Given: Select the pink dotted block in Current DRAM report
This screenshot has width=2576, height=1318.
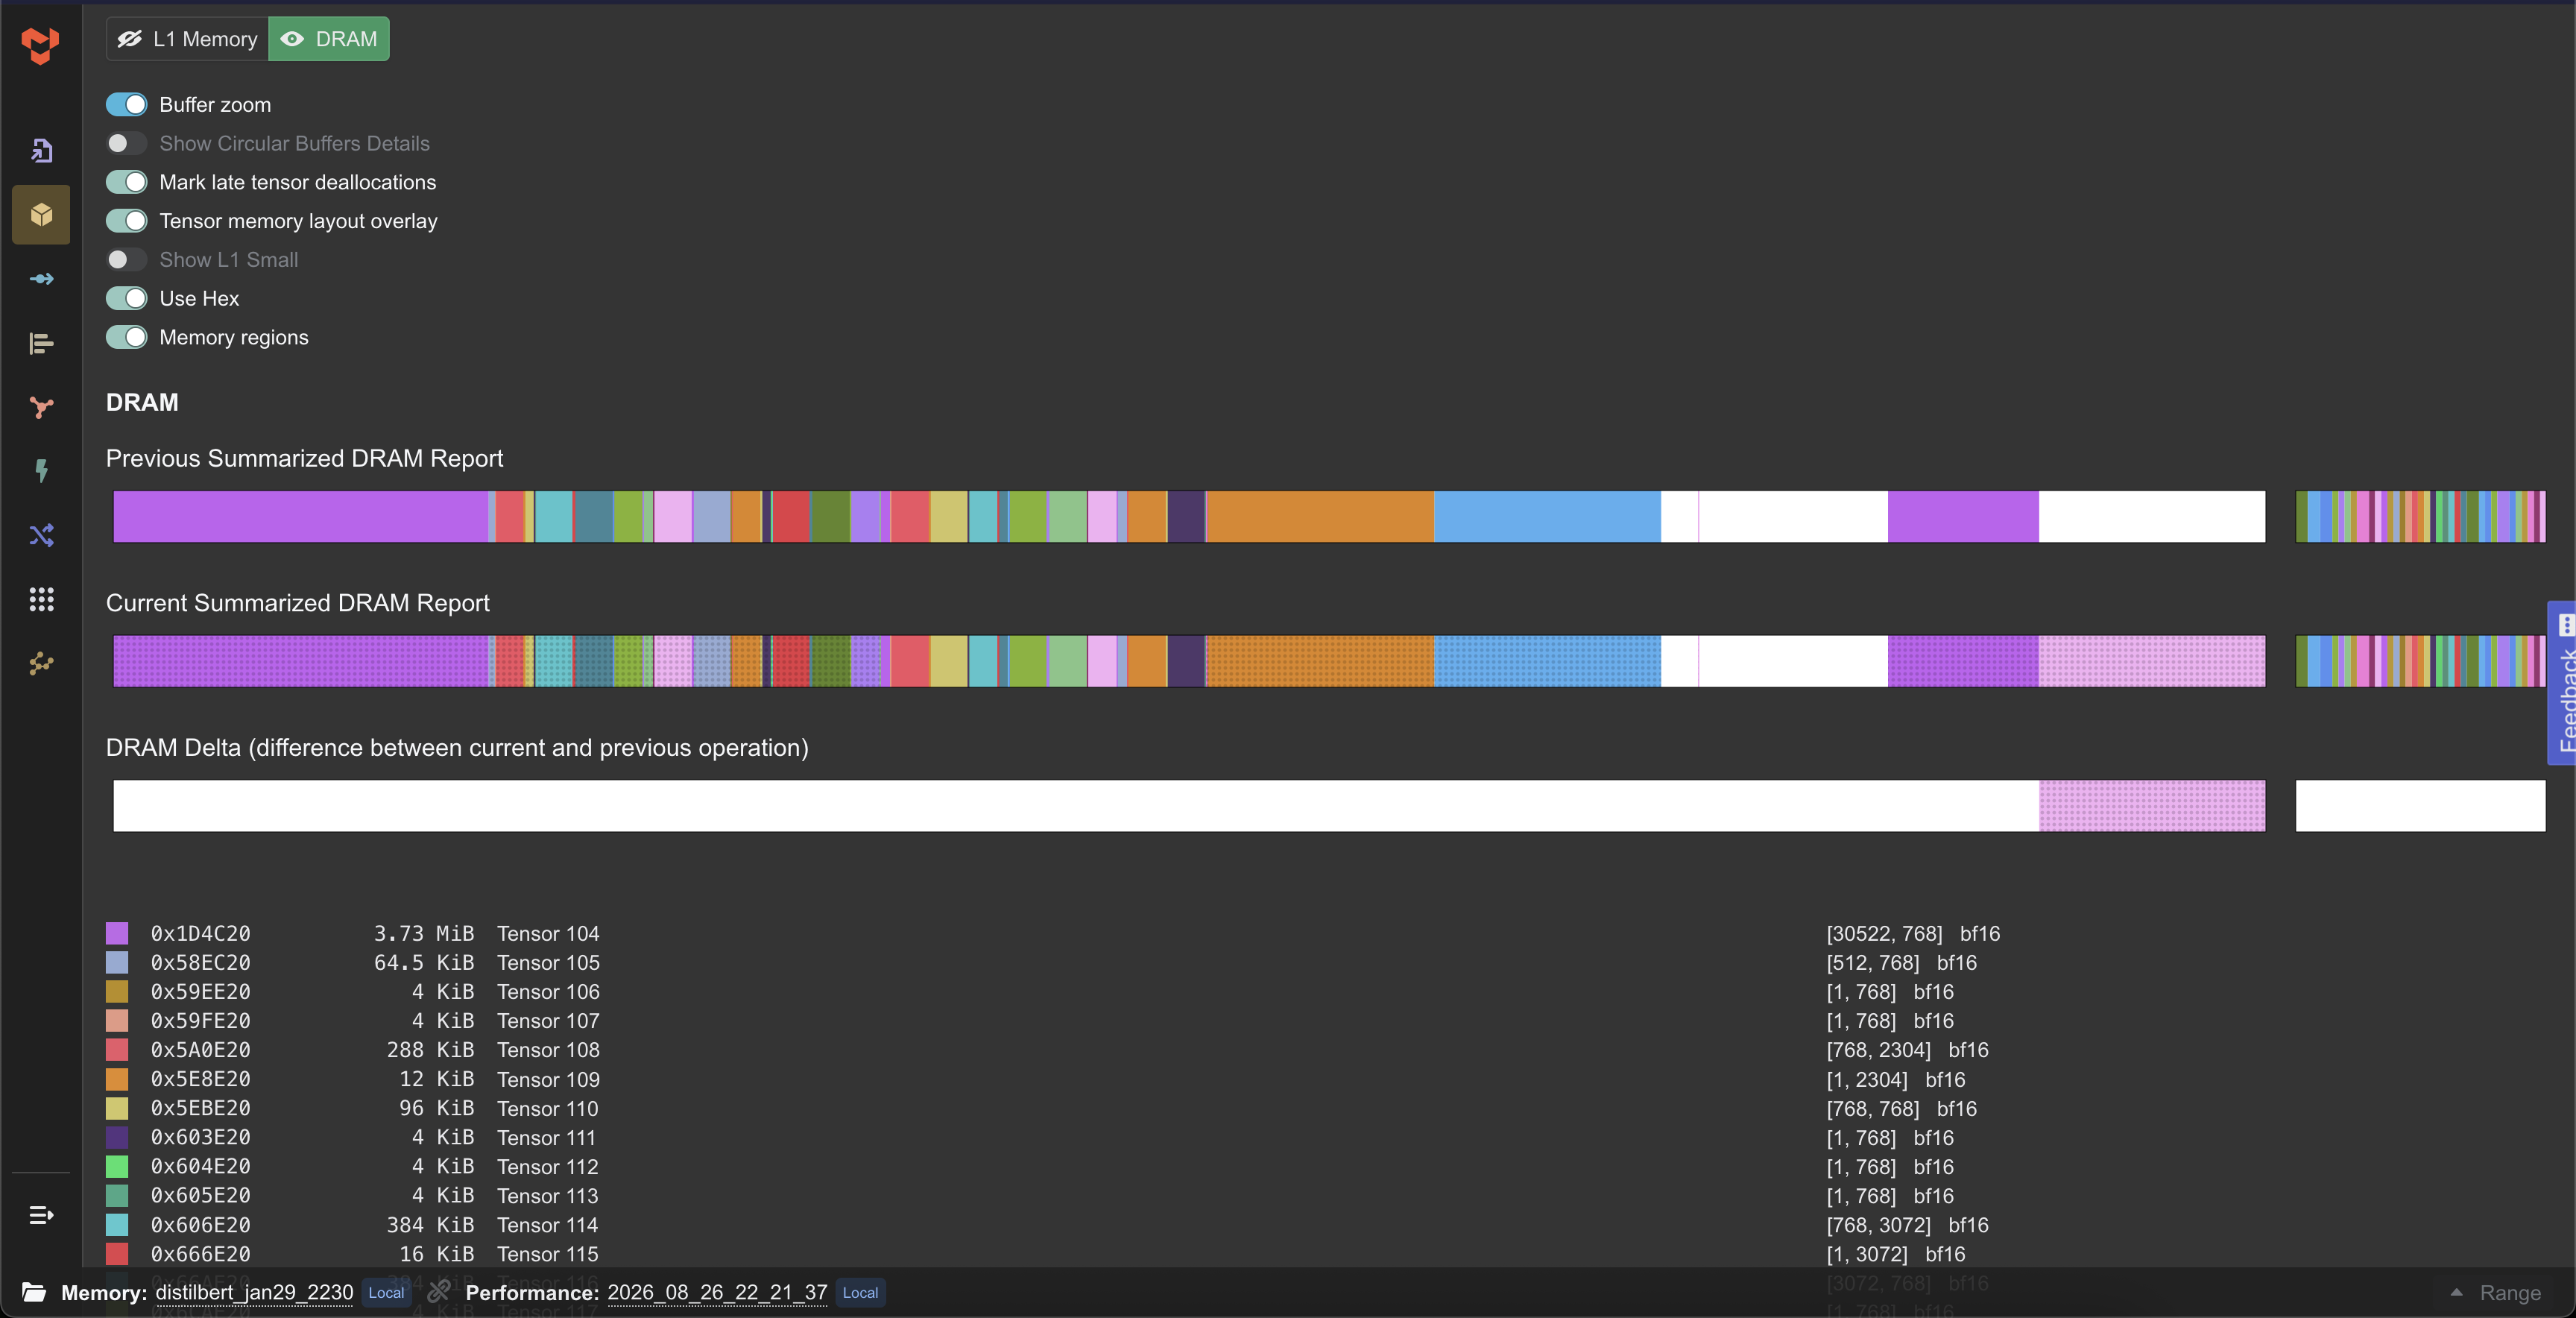Looking at the screenshot, I should click(2152, 661).
